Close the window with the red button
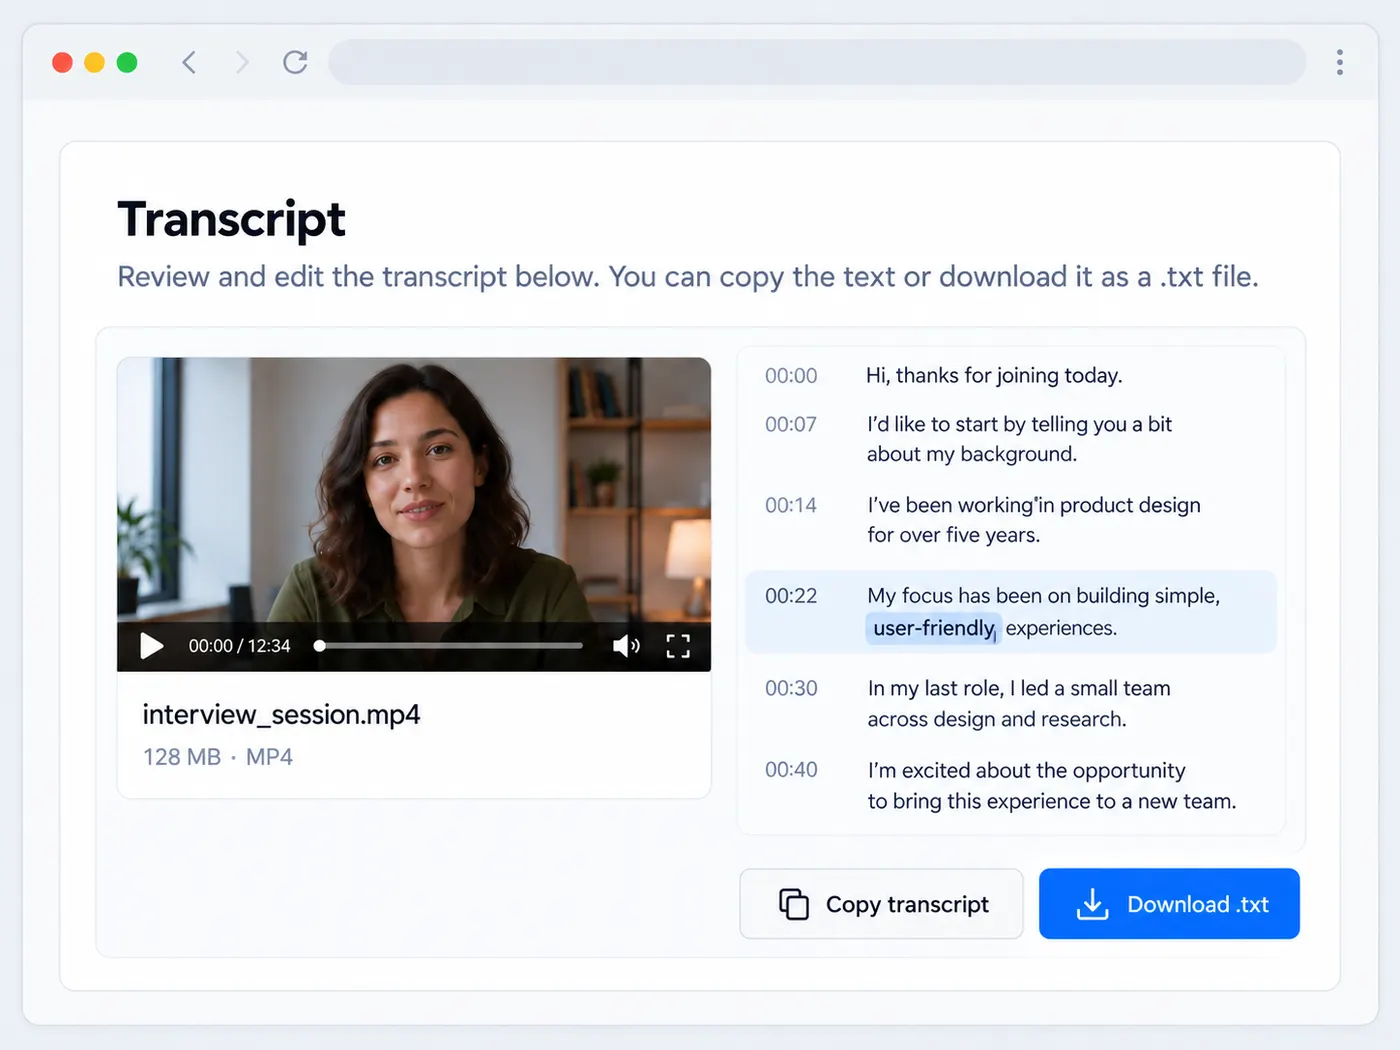This screenshot has height=1050, width=1400. point(62,62)
